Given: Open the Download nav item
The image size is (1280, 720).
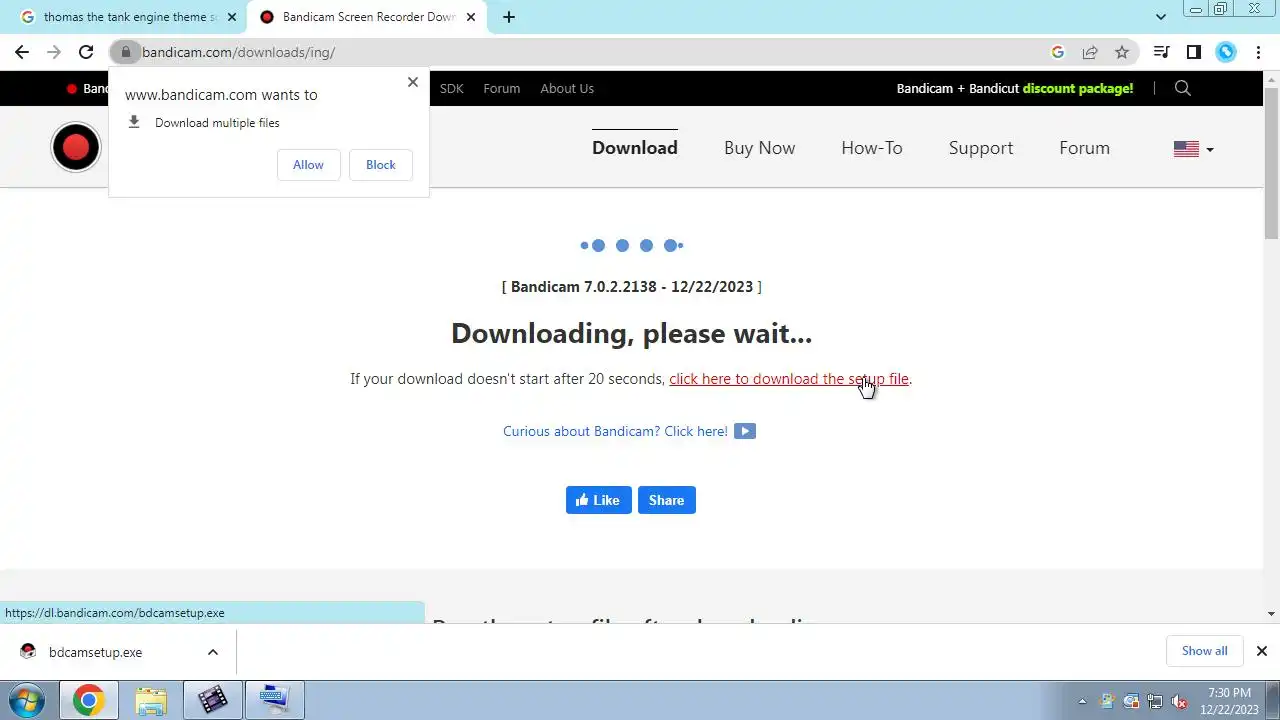Looking at the screenshot, I should (635, 148).
